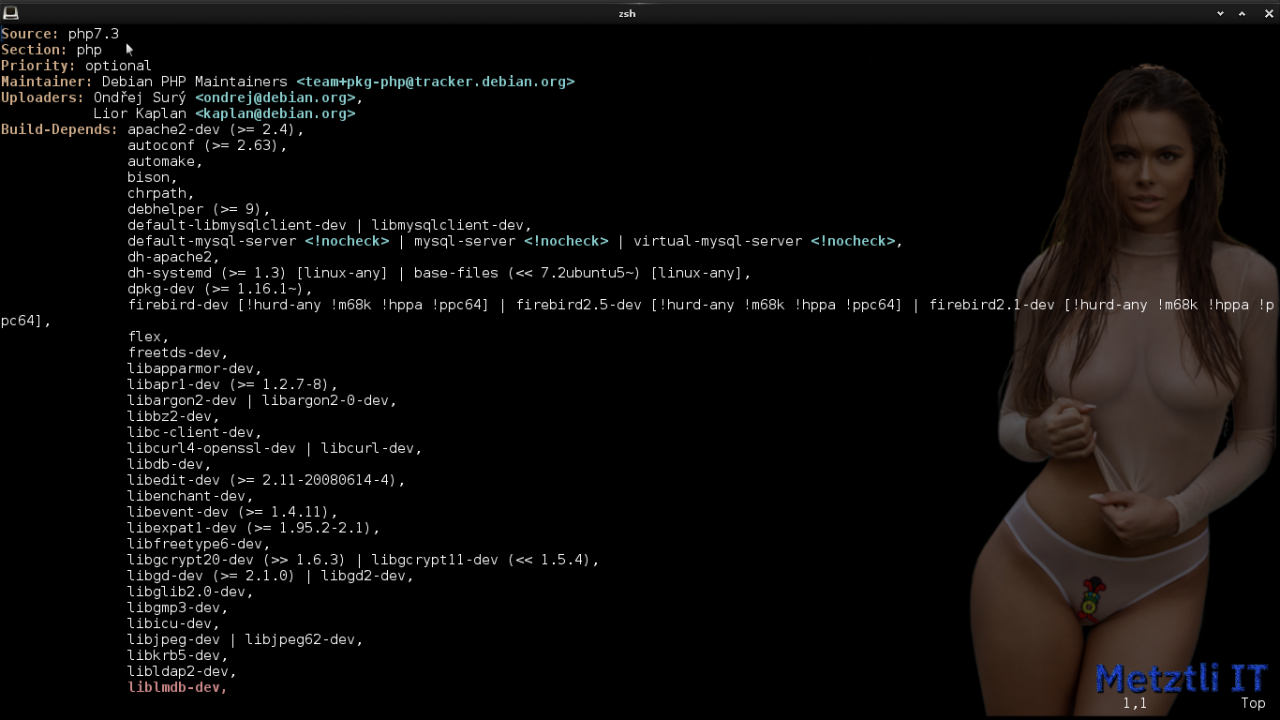Screen dimensions: 1280x720
Task: Click 'libgcrypt20-dev (>> 1.6.3)' text
Action: coord(236,562)
